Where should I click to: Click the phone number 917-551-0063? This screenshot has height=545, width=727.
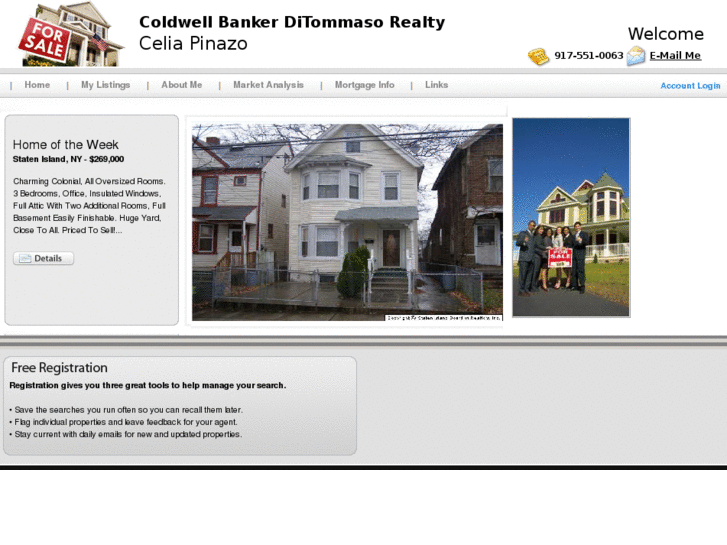(x=588, y=56)
